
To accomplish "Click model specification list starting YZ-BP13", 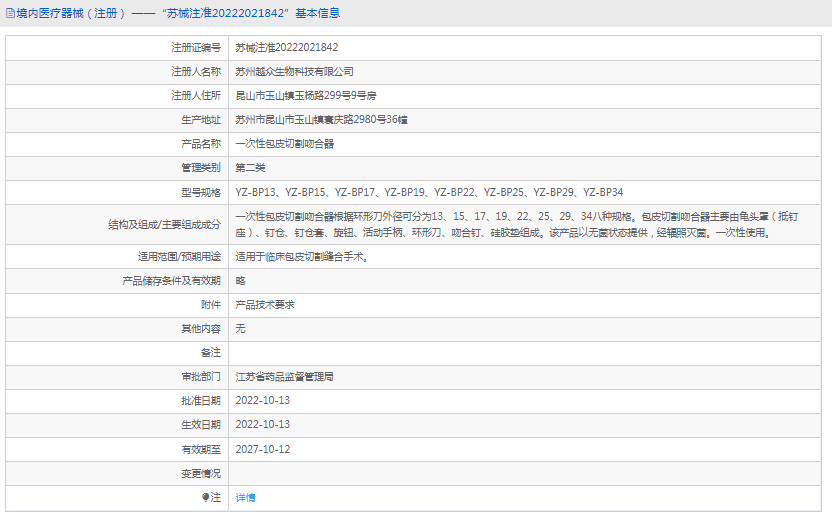I will click(429, 192).
